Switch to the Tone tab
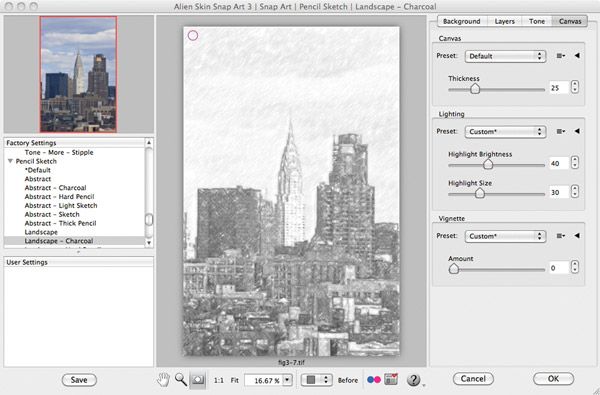This screenshot has height=395, width=600. tap(536, 21)
